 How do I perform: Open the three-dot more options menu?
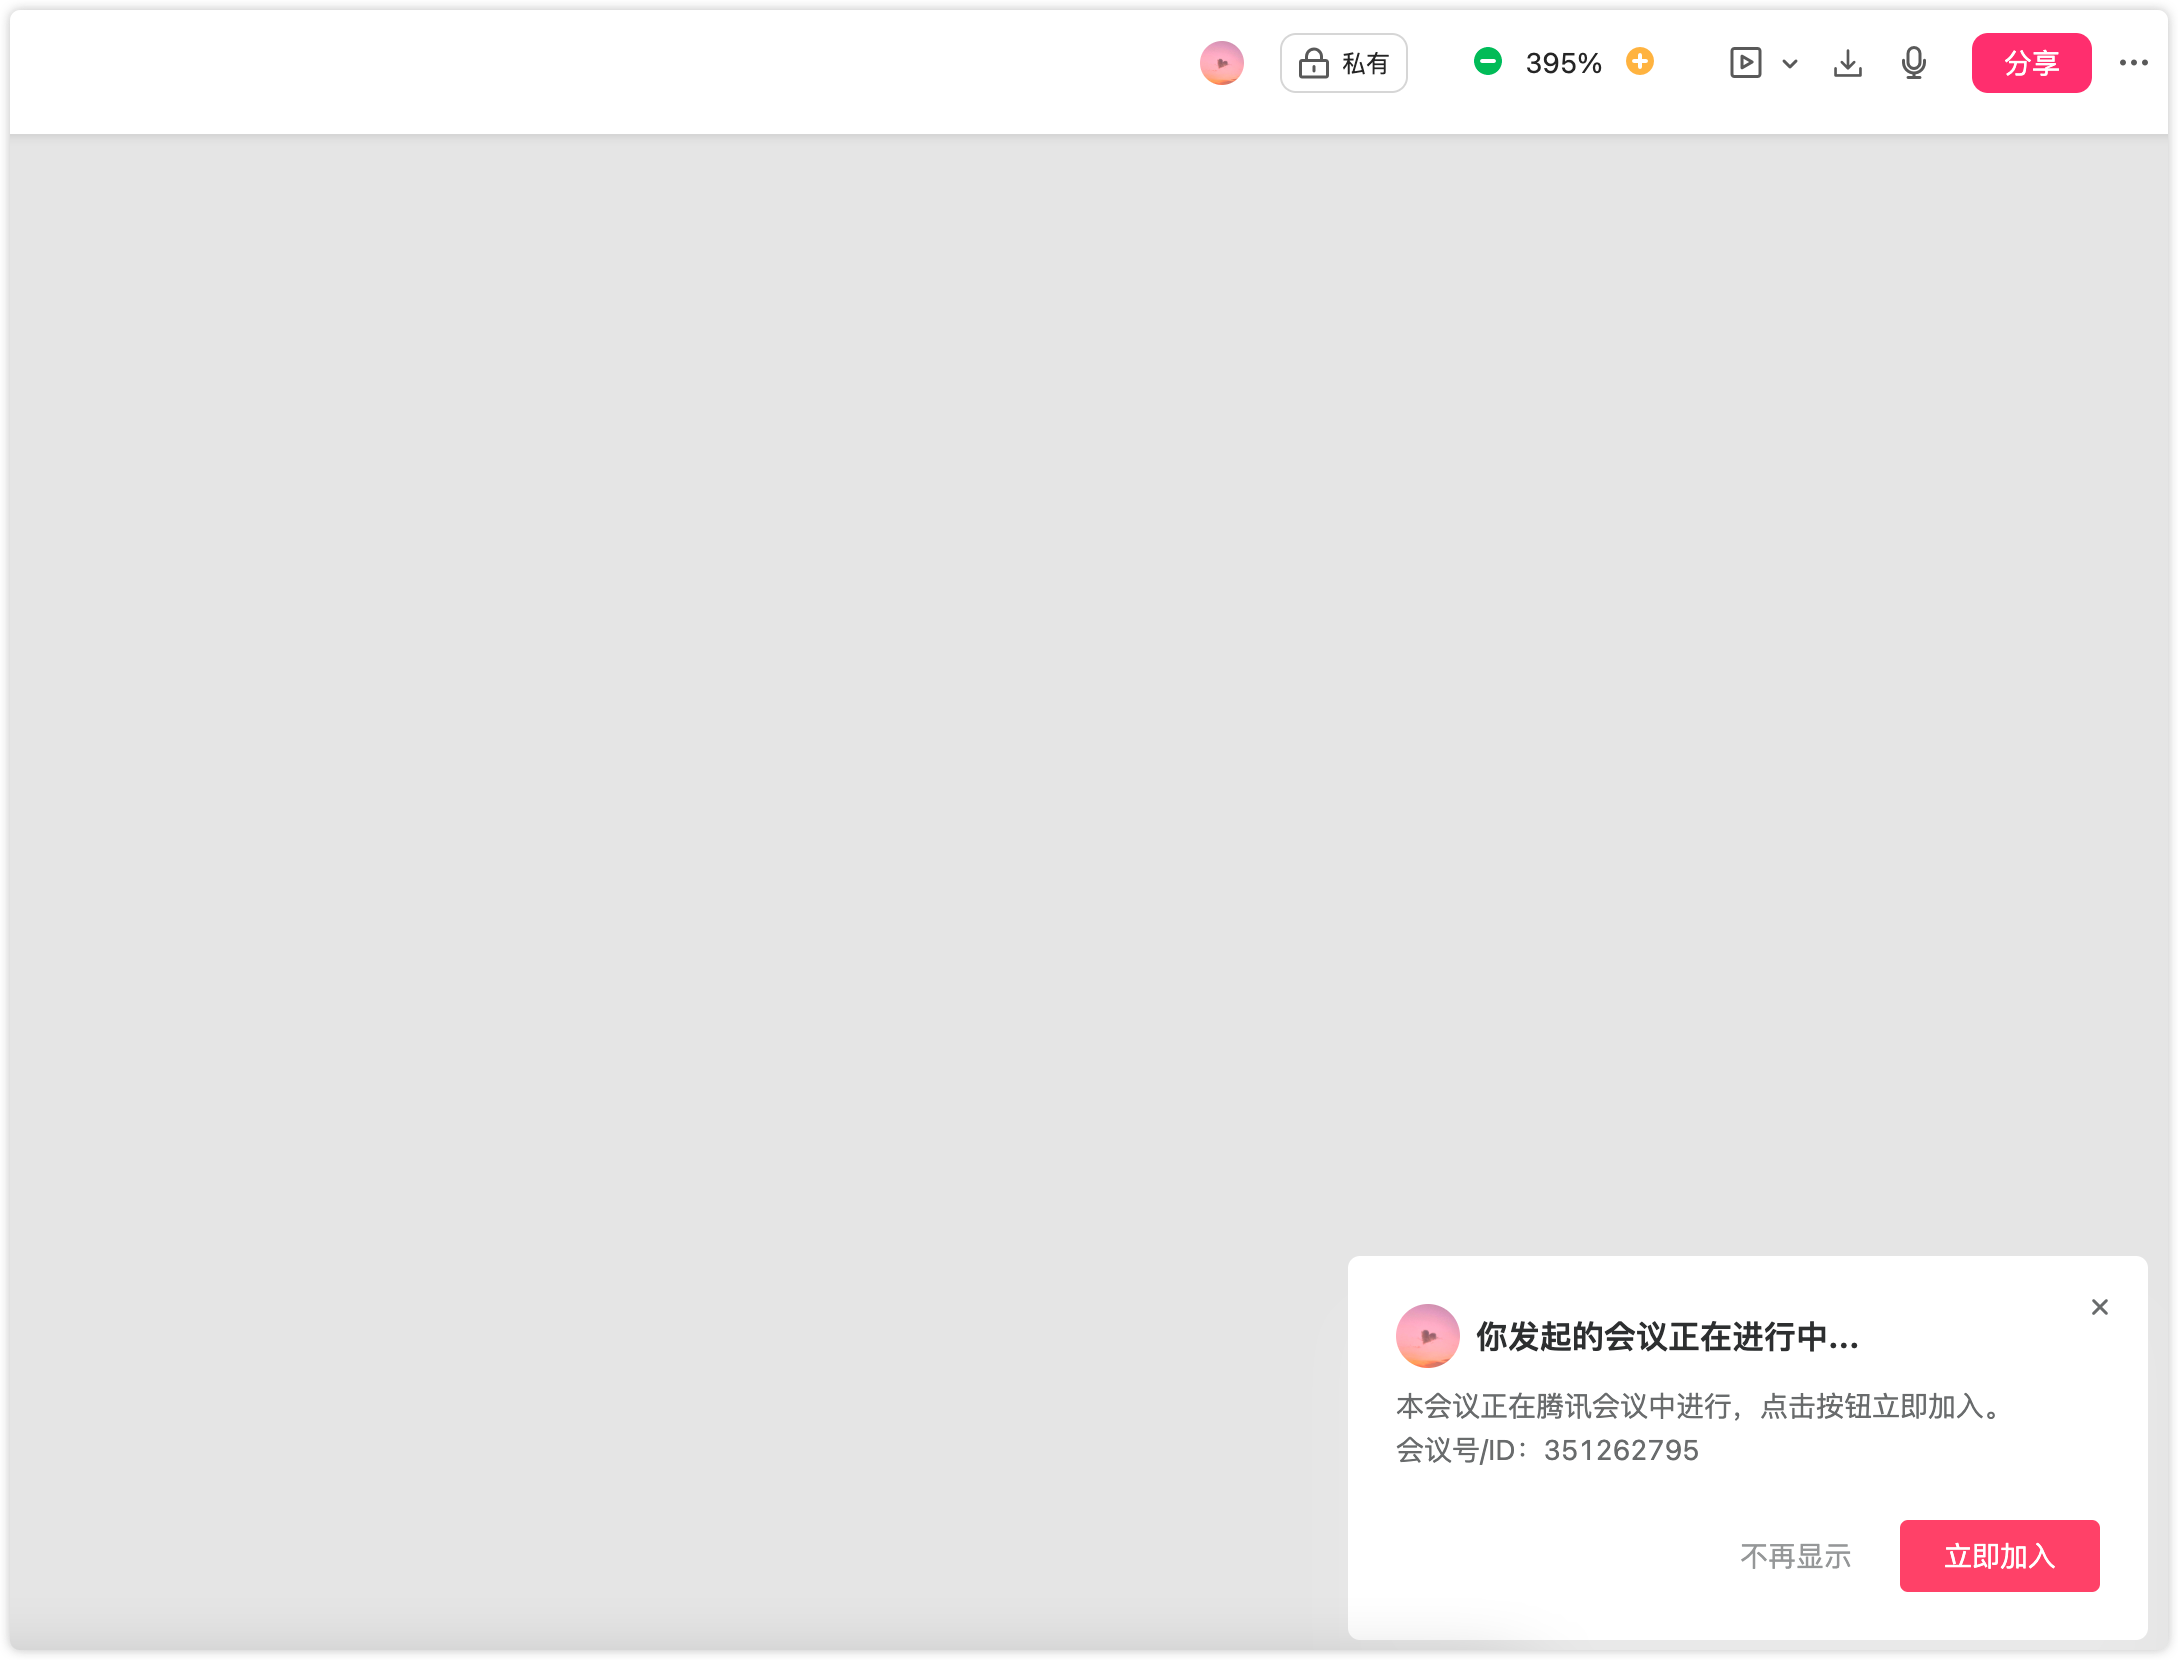click(2133, 63)
